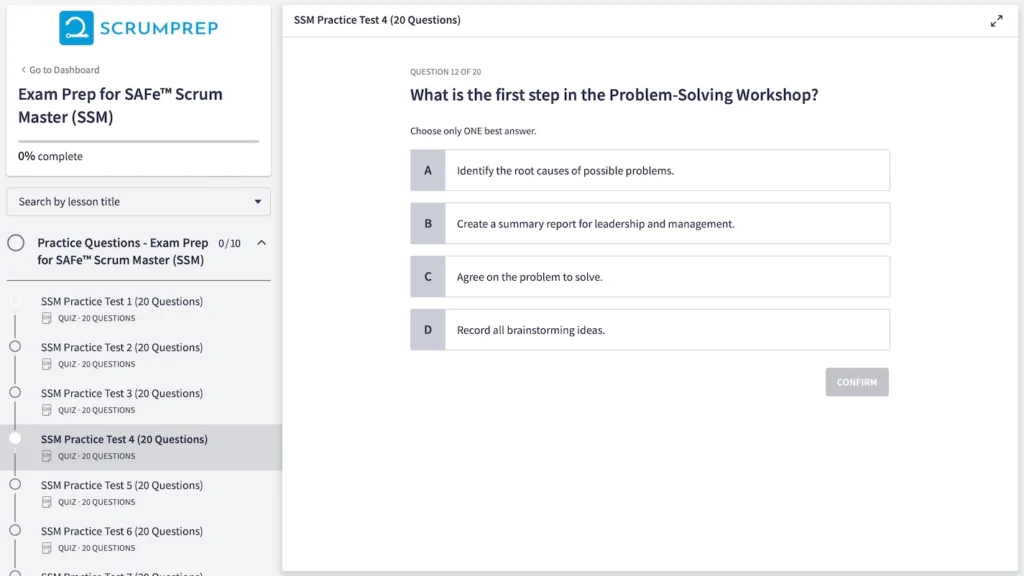Image resolution: width=1024 pixels, height=576 pixels.
Task: Click the quiz icon under SSM Practice Test 6
Action: [47, 547]
